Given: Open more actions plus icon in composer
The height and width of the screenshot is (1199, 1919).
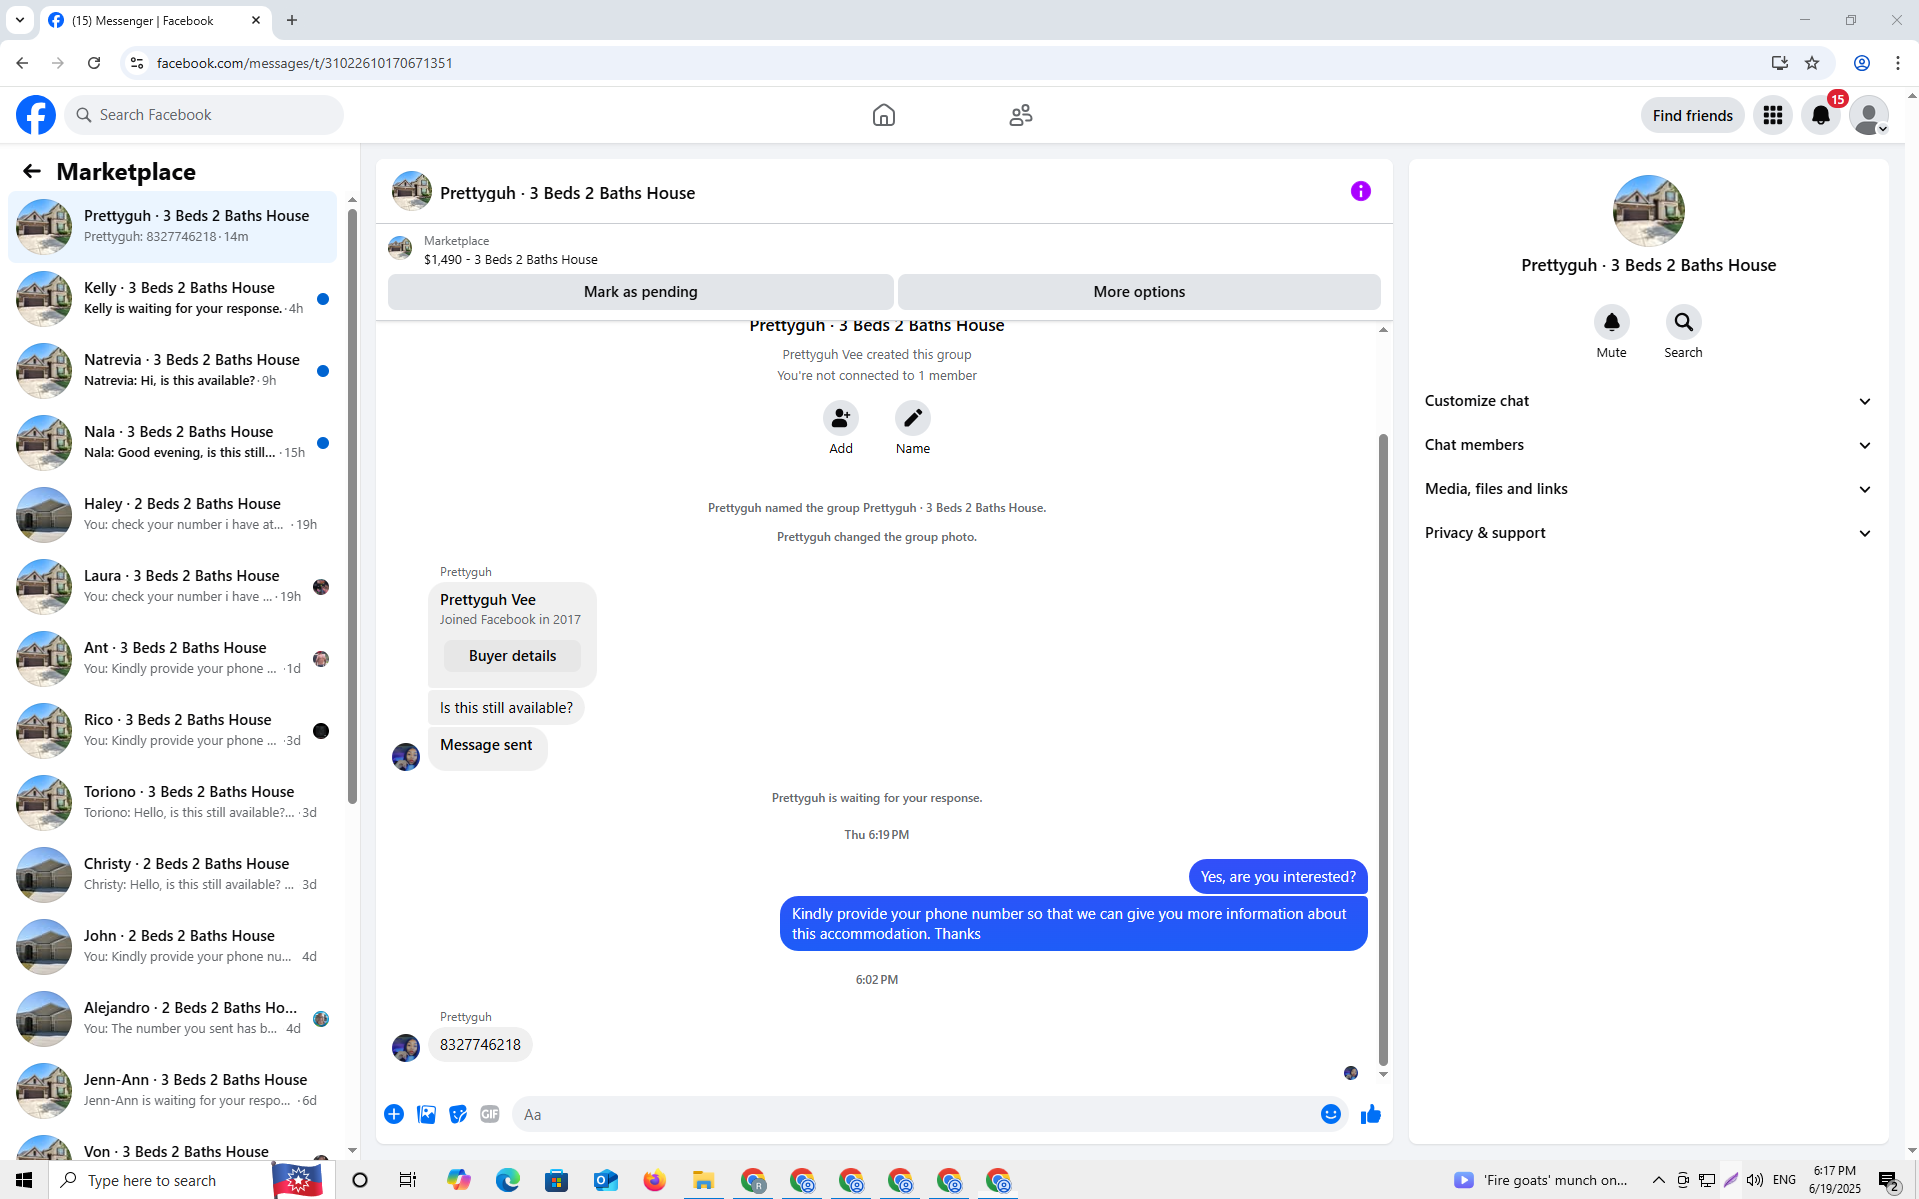Looking at the screenshot, I should (x=394, y=1114).
